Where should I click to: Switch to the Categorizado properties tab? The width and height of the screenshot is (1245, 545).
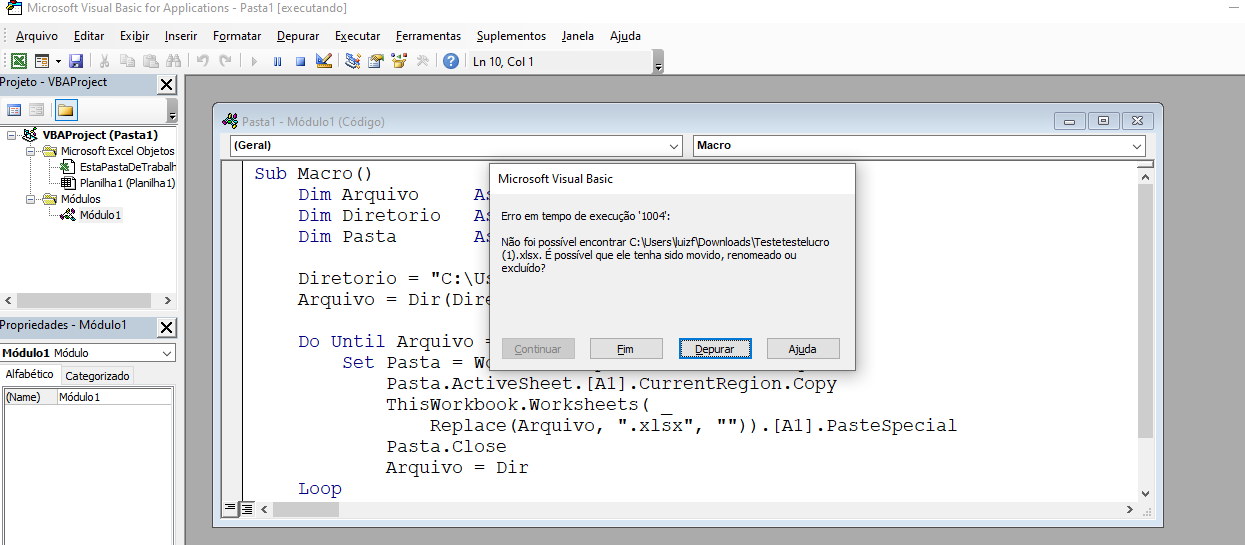[97, 376]
